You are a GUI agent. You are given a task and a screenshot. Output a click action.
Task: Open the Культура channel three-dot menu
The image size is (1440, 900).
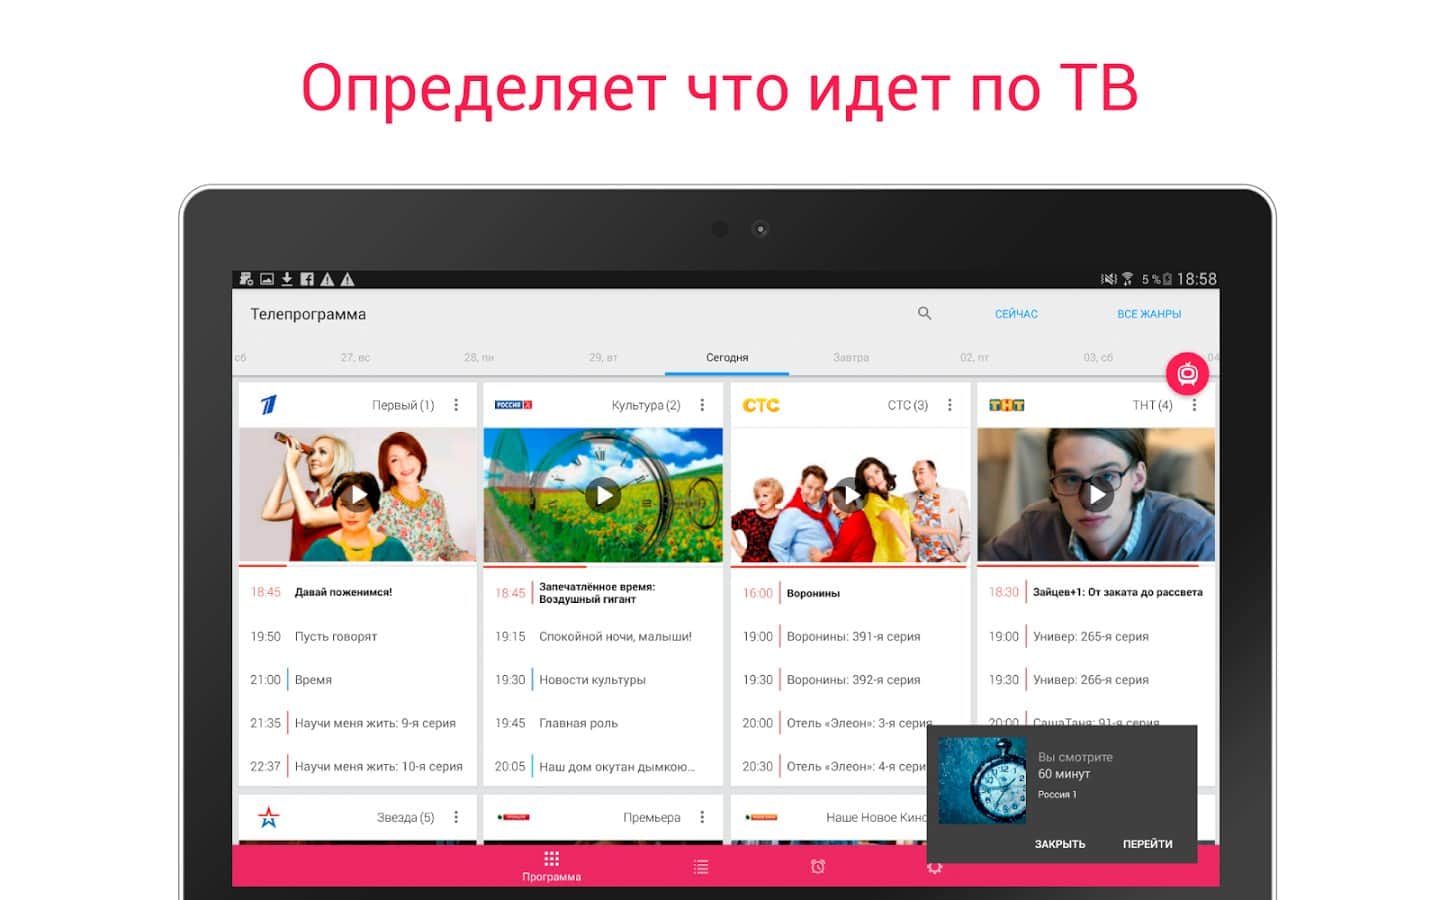(702, 405)
